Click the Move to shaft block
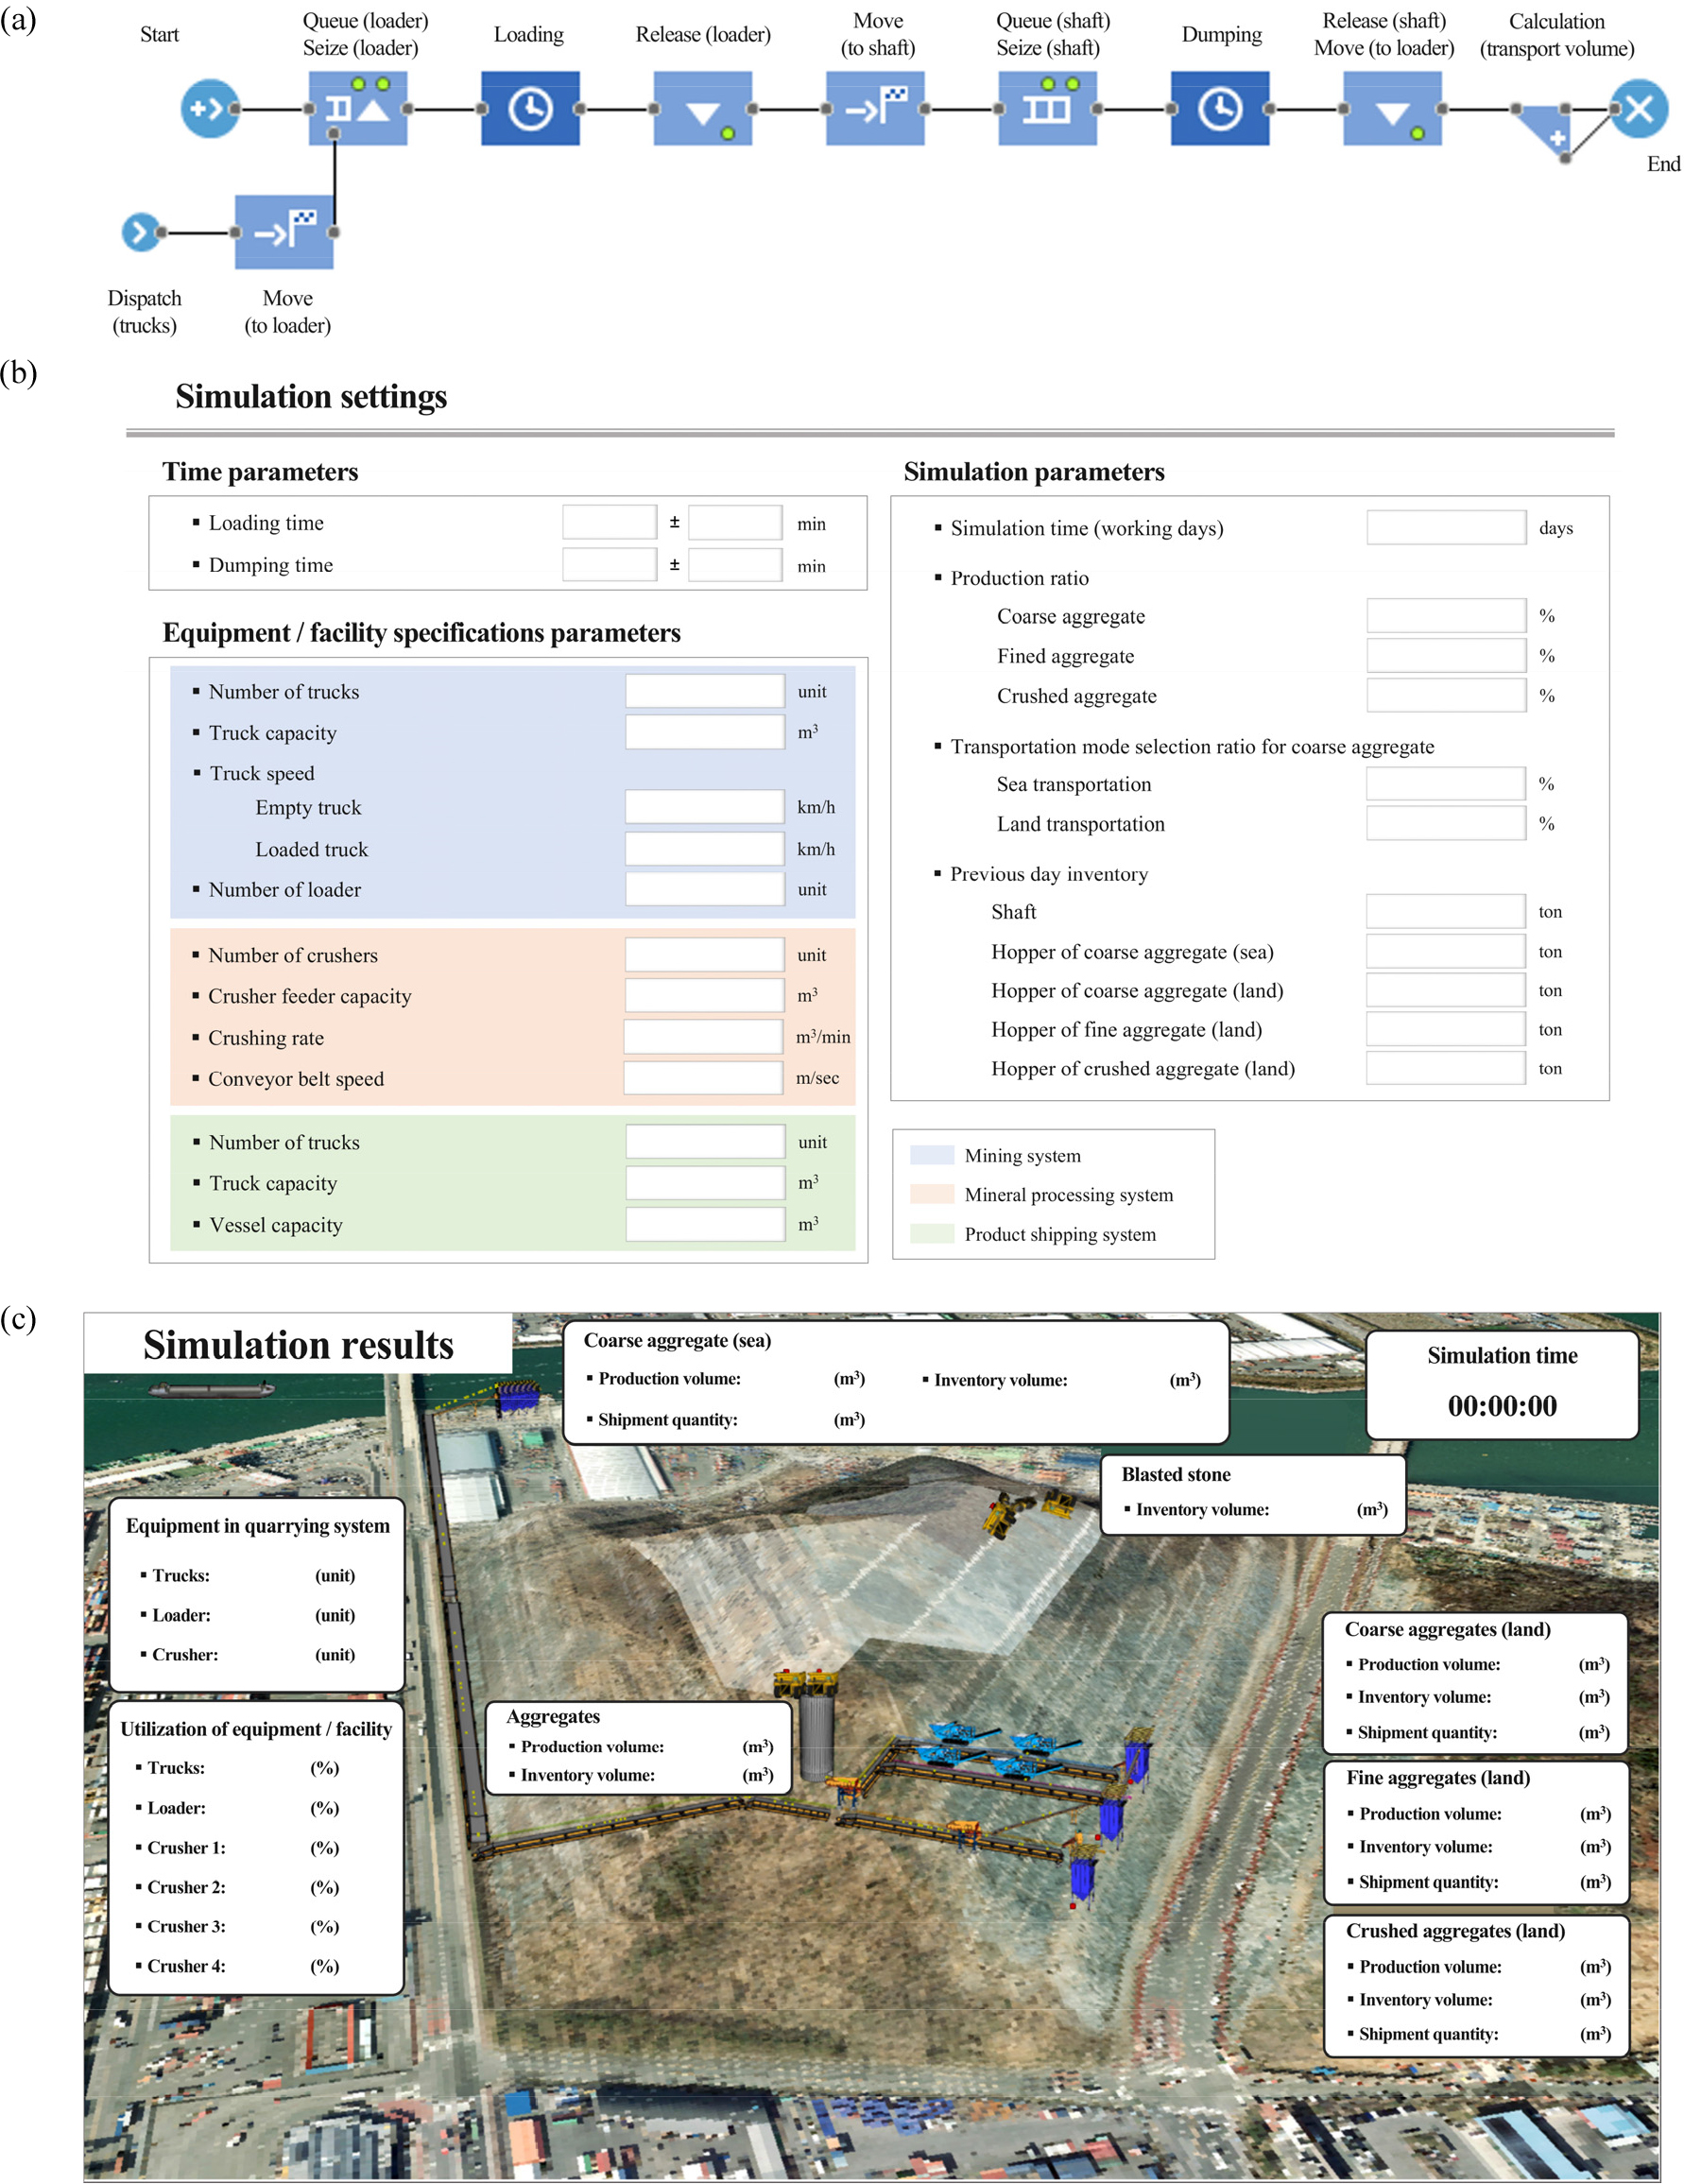1684x2184 pixels. [875, 108]
